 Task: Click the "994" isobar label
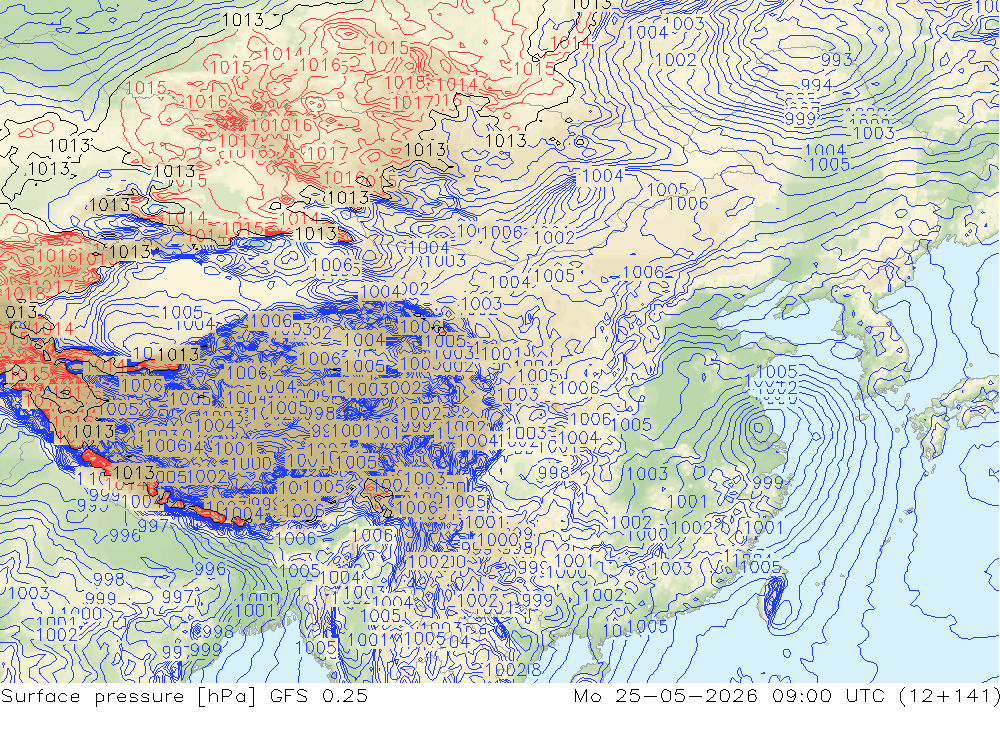(x=816, y=85)
